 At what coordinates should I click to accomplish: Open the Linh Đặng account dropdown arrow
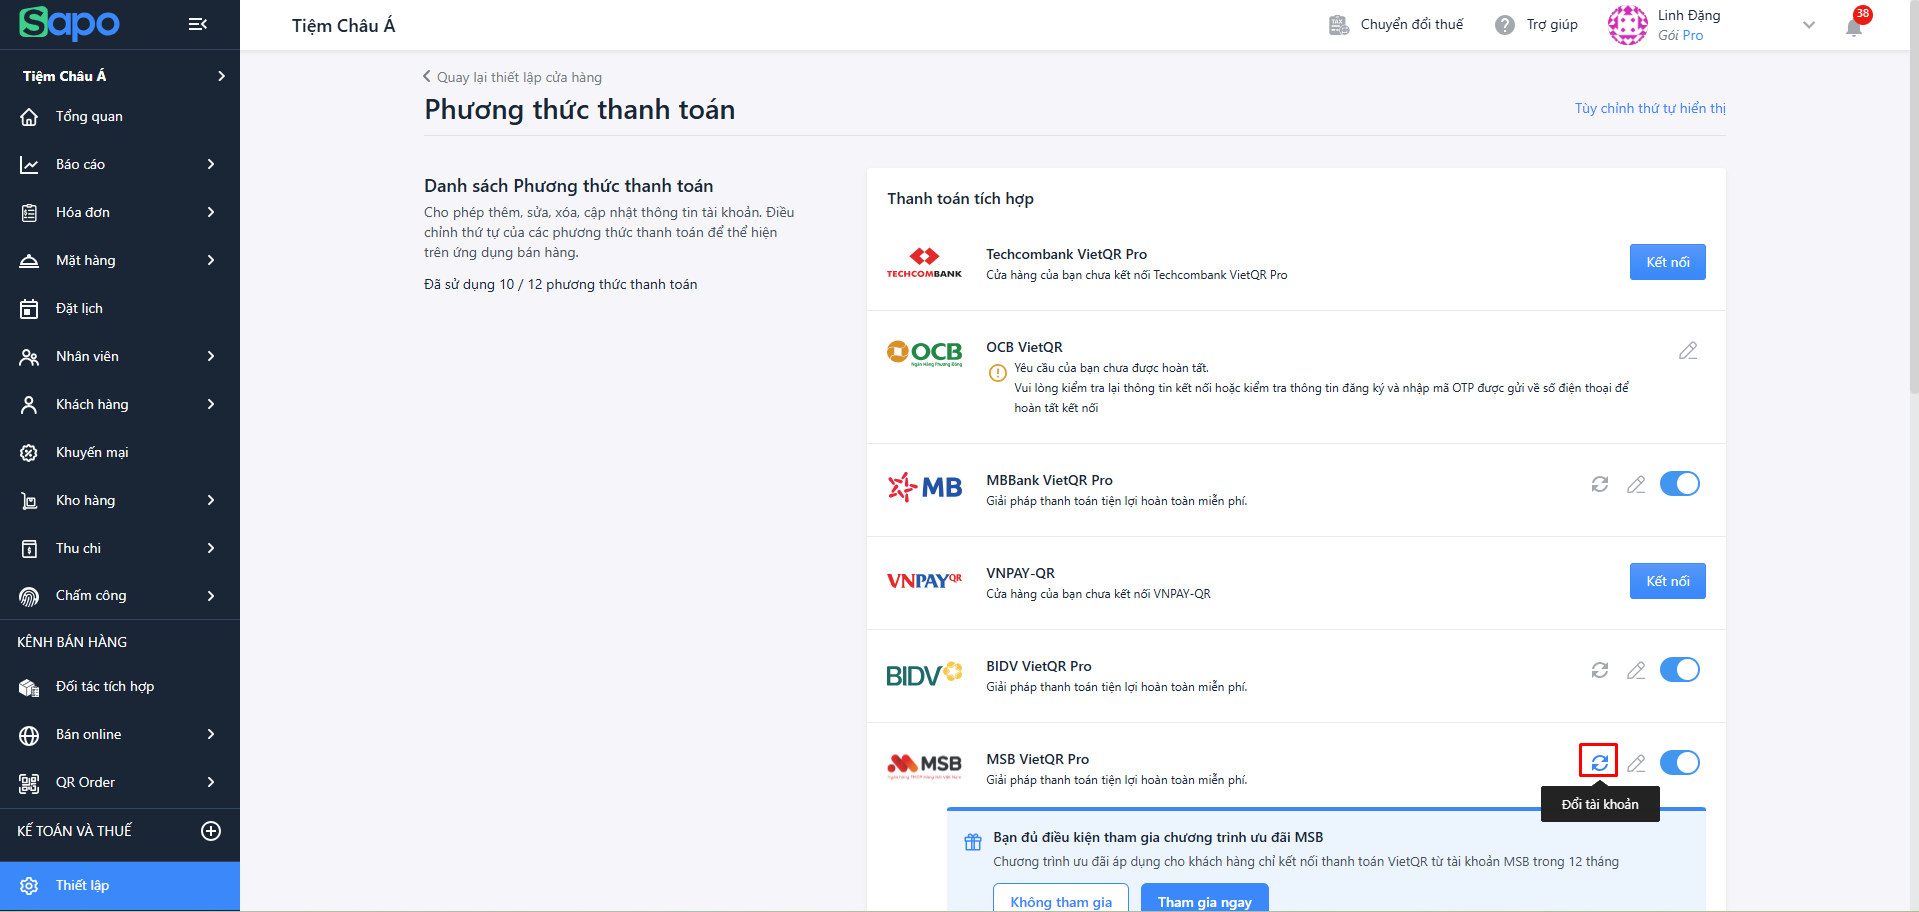click(x=1808, y=25)
